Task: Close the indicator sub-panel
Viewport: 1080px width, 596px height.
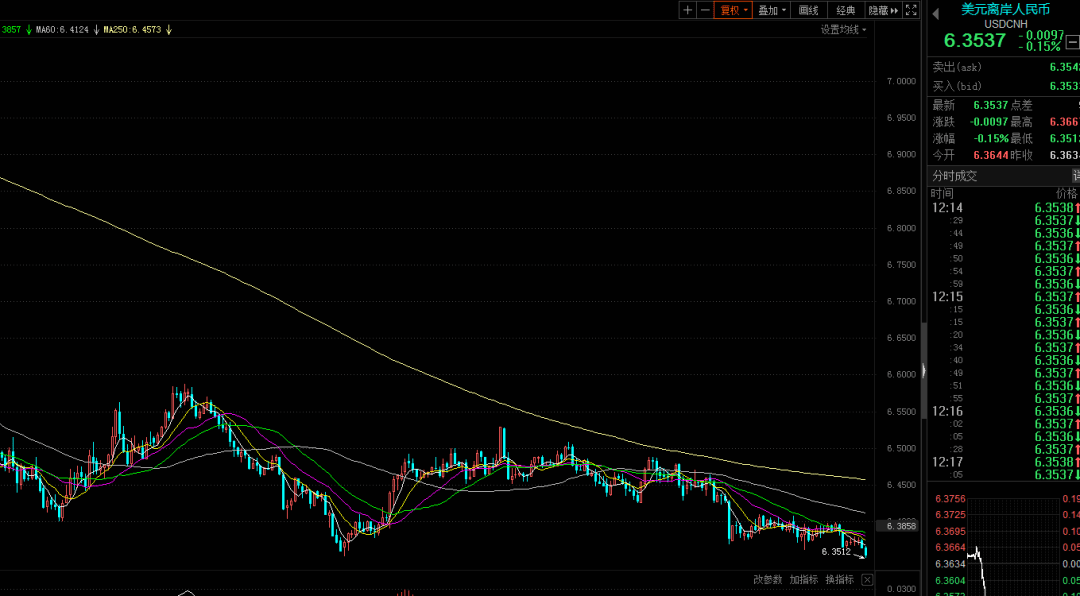Action: [x=867, y=579]
